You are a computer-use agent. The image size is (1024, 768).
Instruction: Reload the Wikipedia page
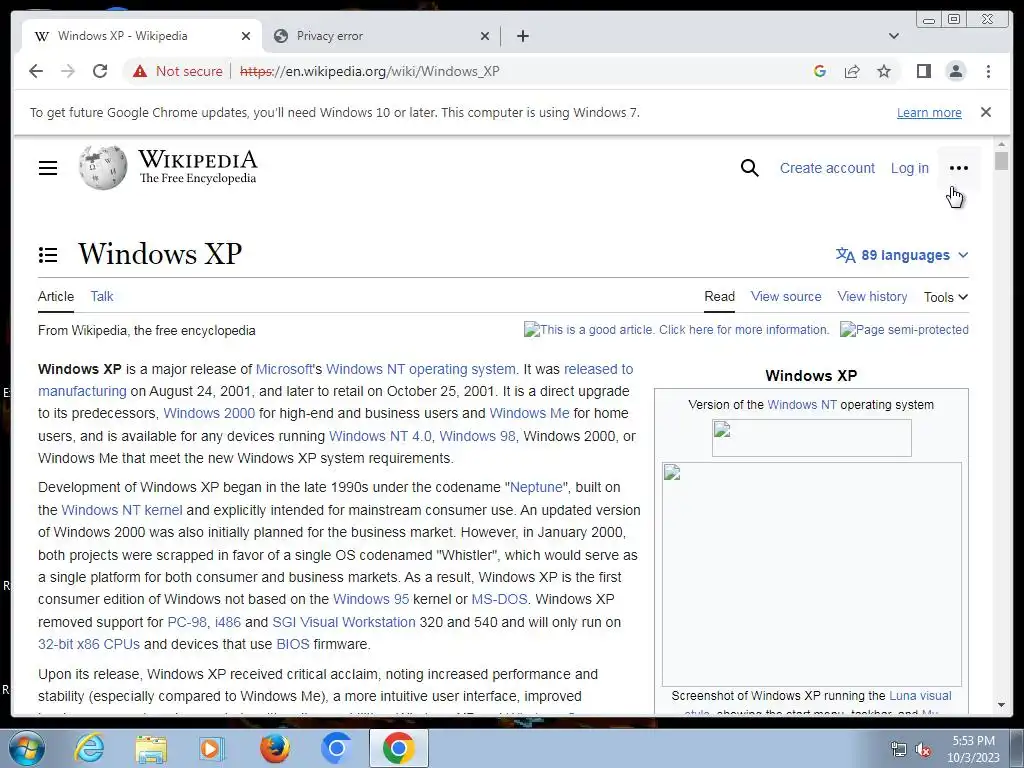(x=100, y=71)
